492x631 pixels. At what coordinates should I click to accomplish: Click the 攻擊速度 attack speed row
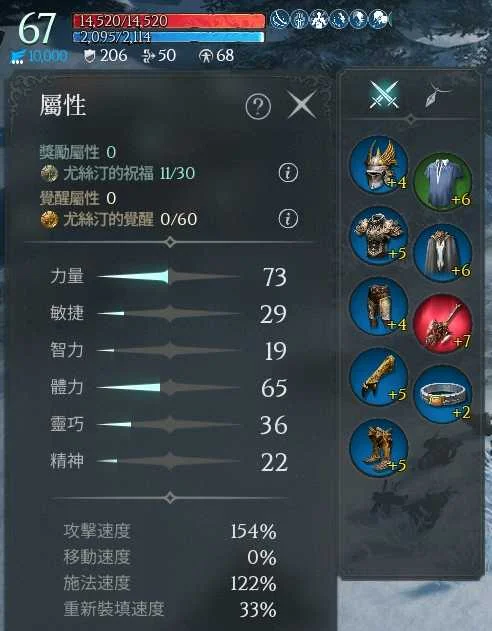click(170, 532)
